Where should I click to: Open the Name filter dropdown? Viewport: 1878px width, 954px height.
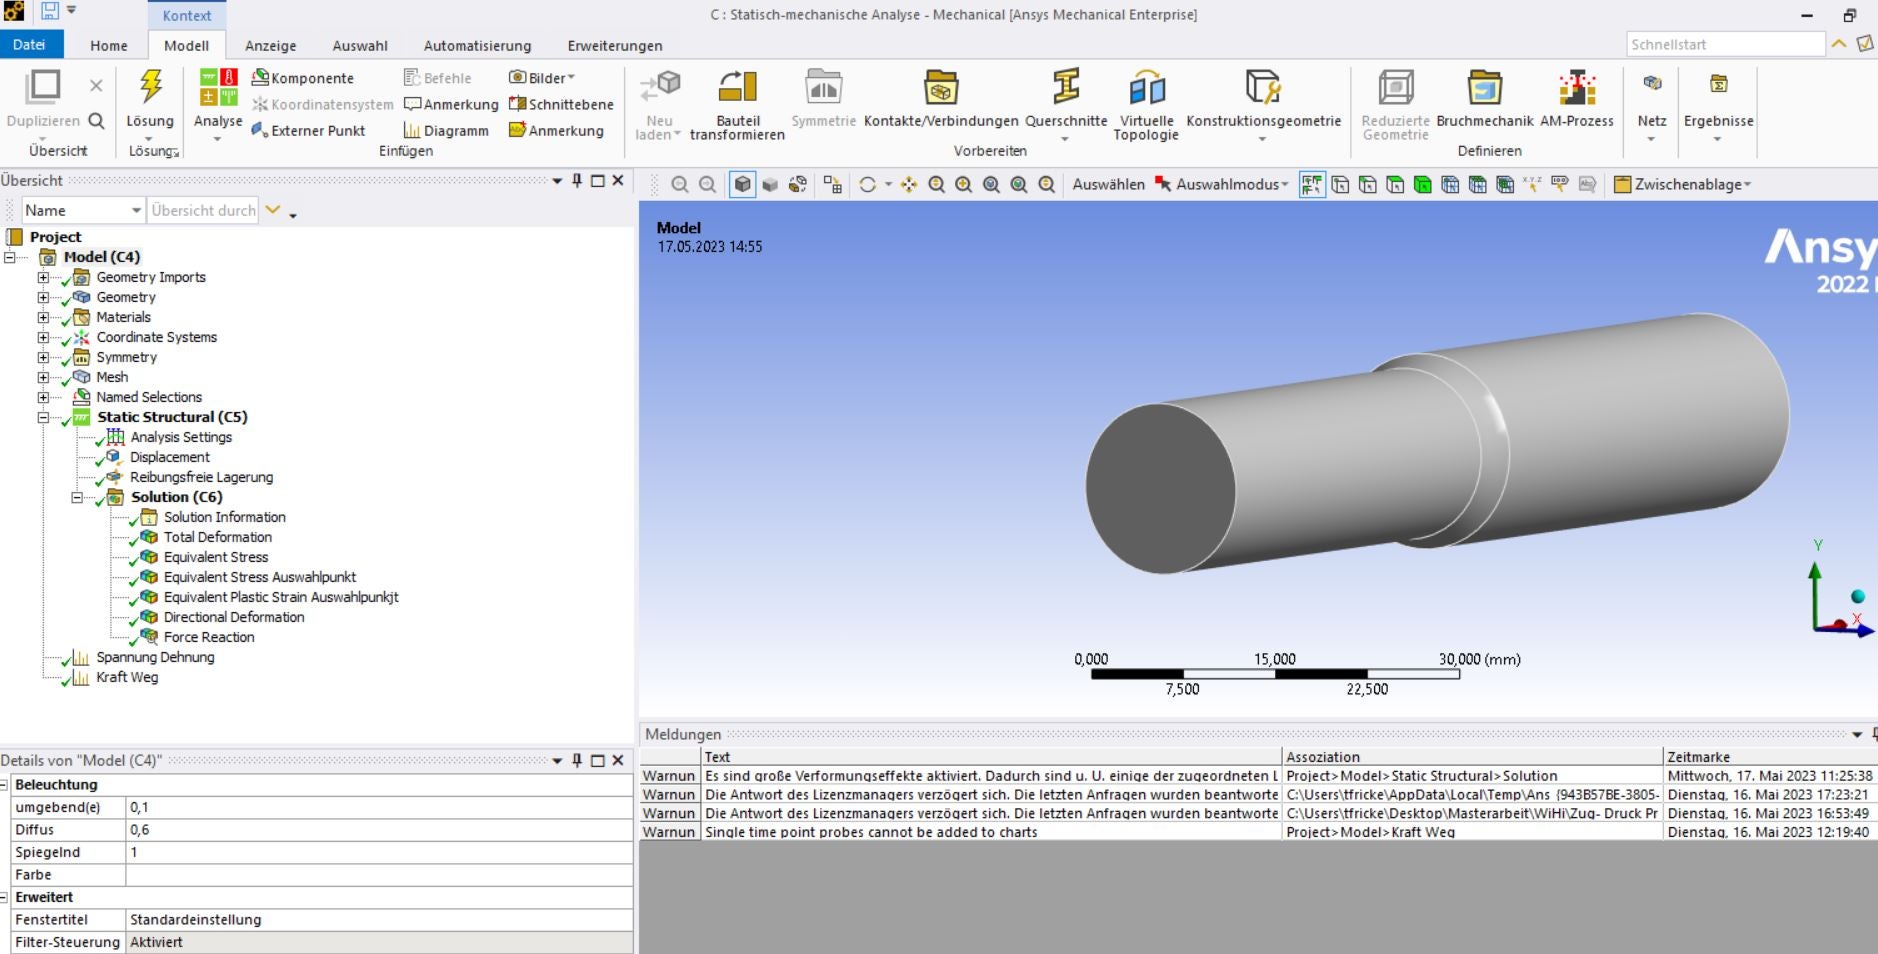(136, 210)
